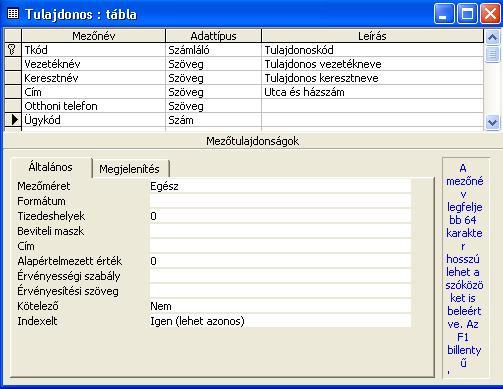Select the Otthoni telefon field name cell
The image size is (503, 389).
(x=94, y=106)
